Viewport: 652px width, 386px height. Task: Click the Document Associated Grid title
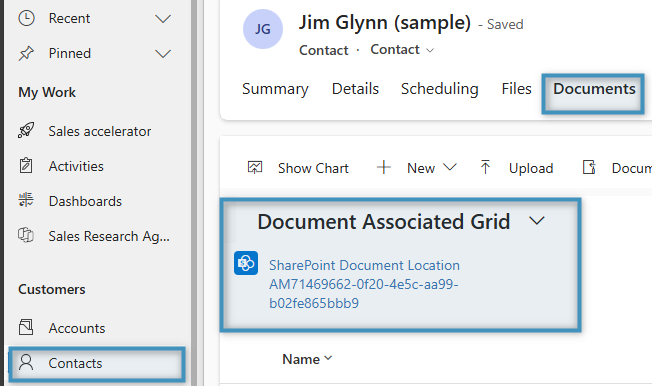(x=383, y=221)
